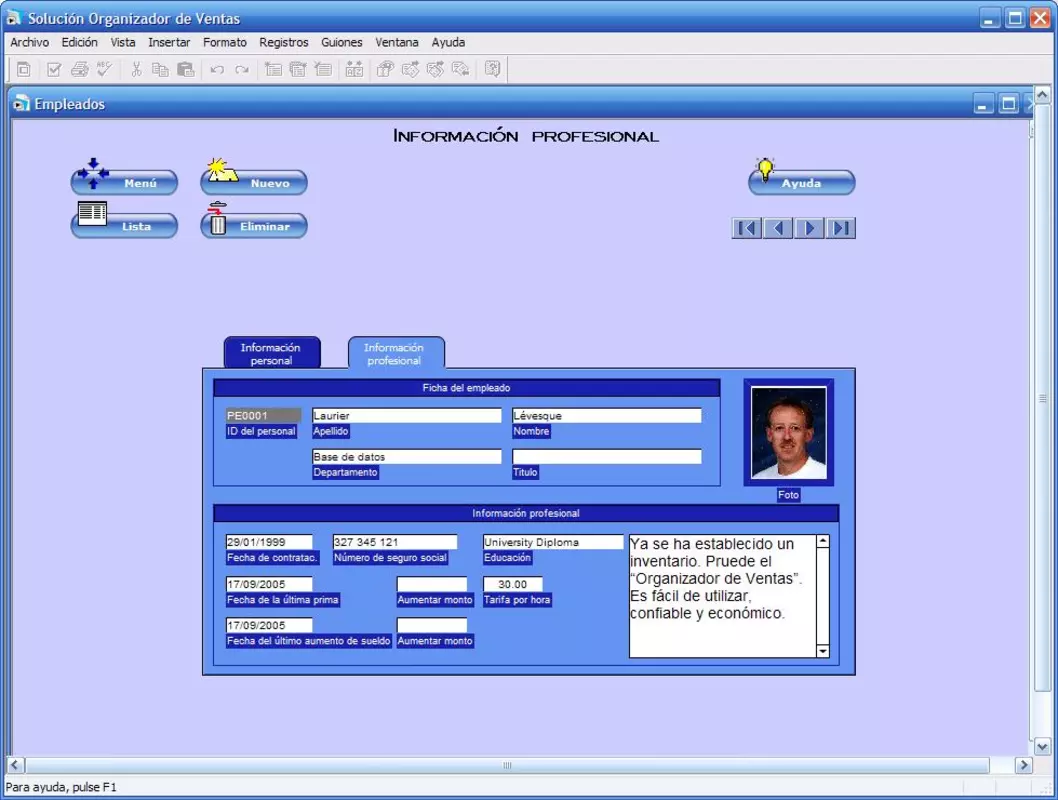Click the Copy toolbar icon
The width and height of the screenshot is (1058, 800).
click(161, 69)
